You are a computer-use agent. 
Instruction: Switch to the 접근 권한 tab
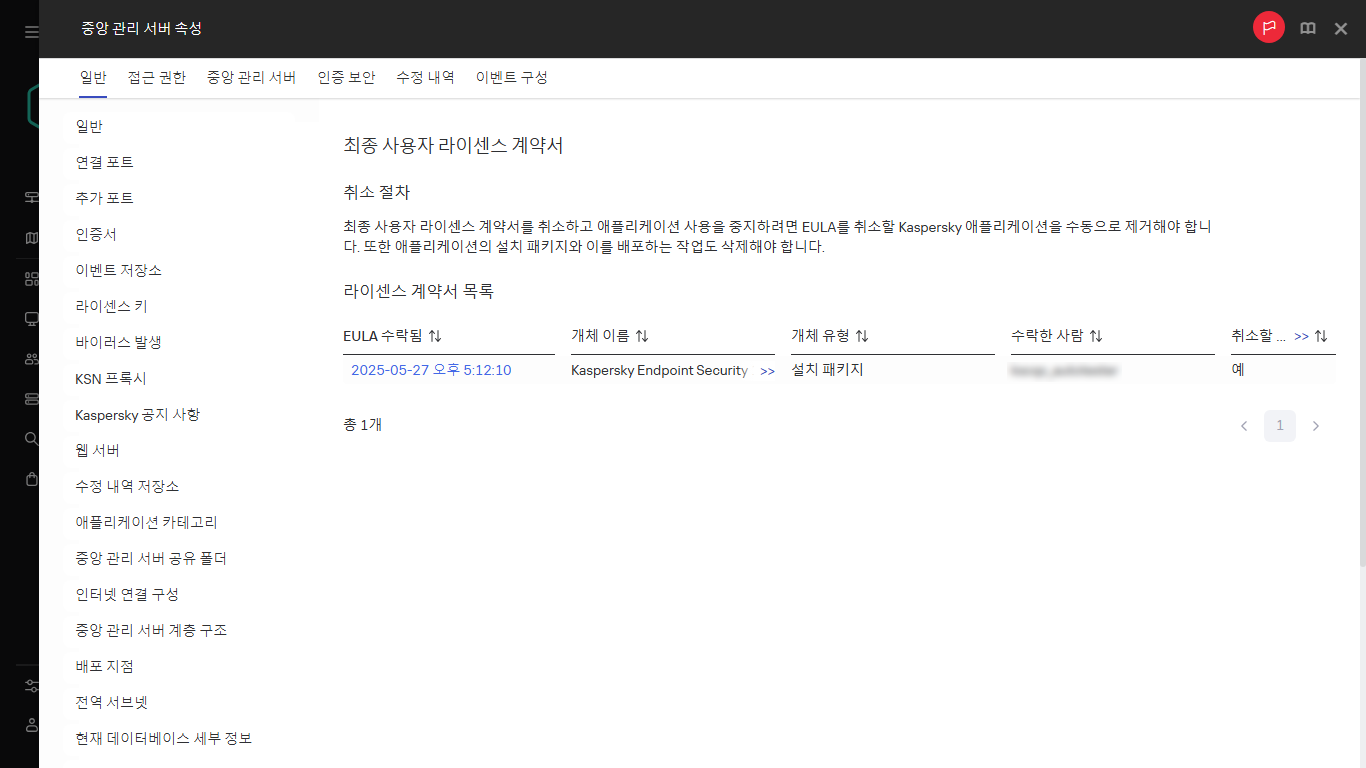[156, 77]
